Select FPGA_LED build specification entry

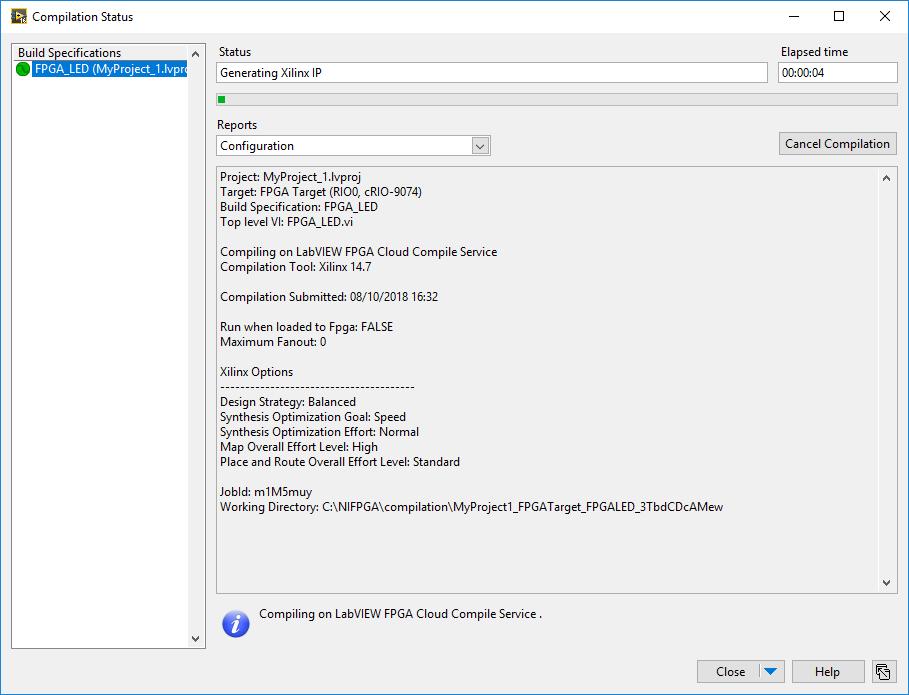[110, 69]
